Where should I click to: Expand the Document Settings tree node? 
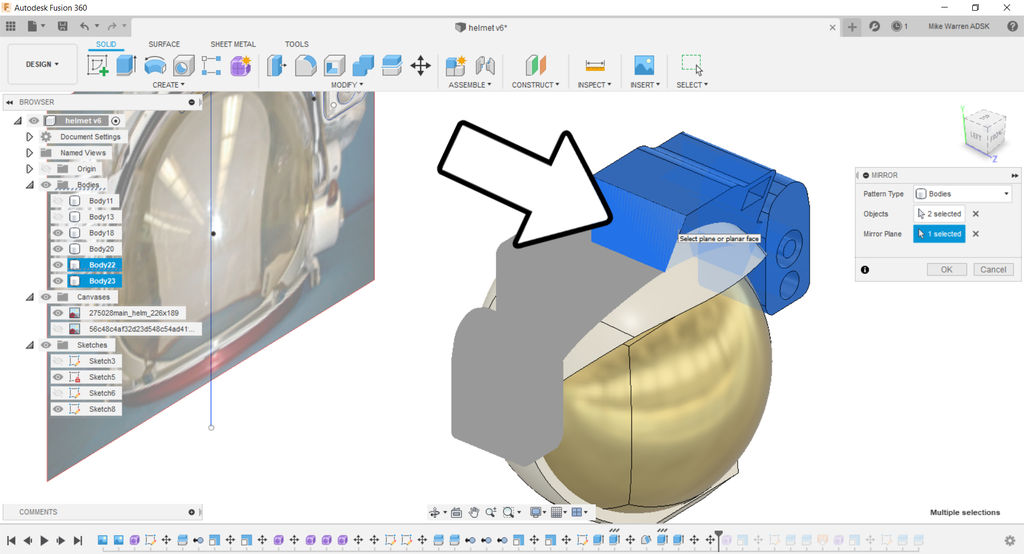coord(29,137)
